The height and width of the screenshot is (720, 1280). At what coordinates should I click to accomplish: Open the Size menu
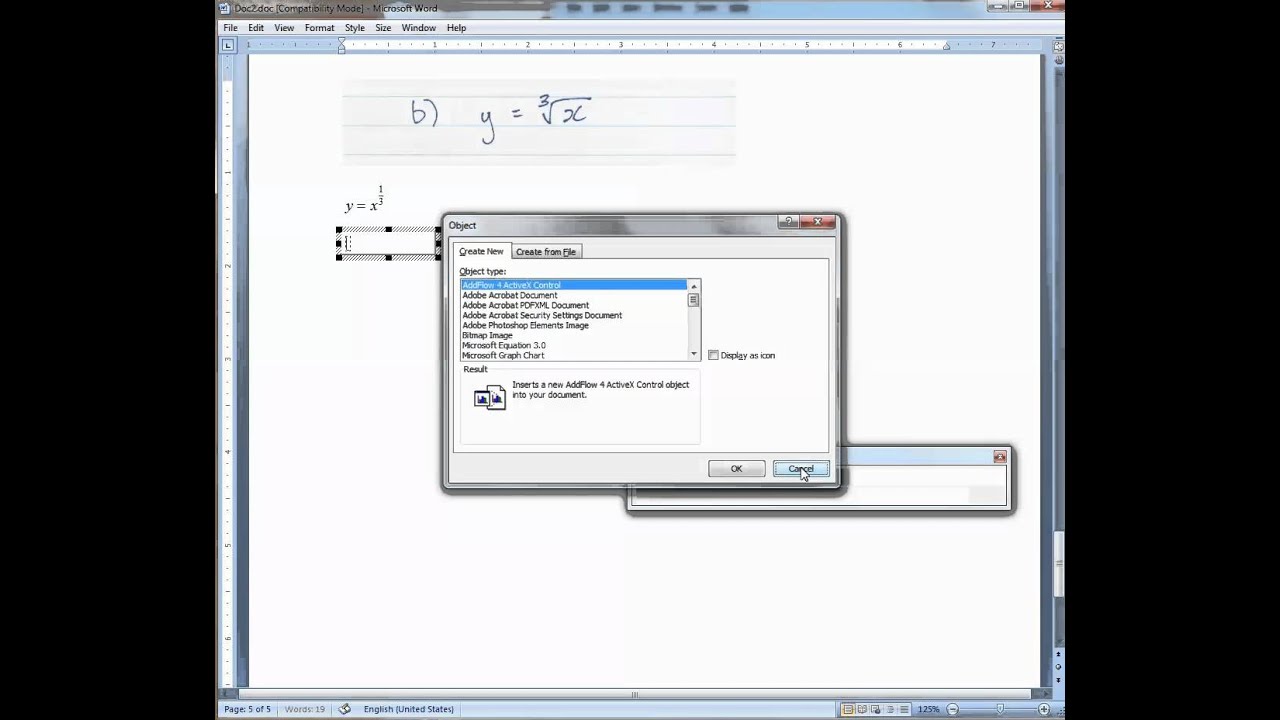pos(383,28)
